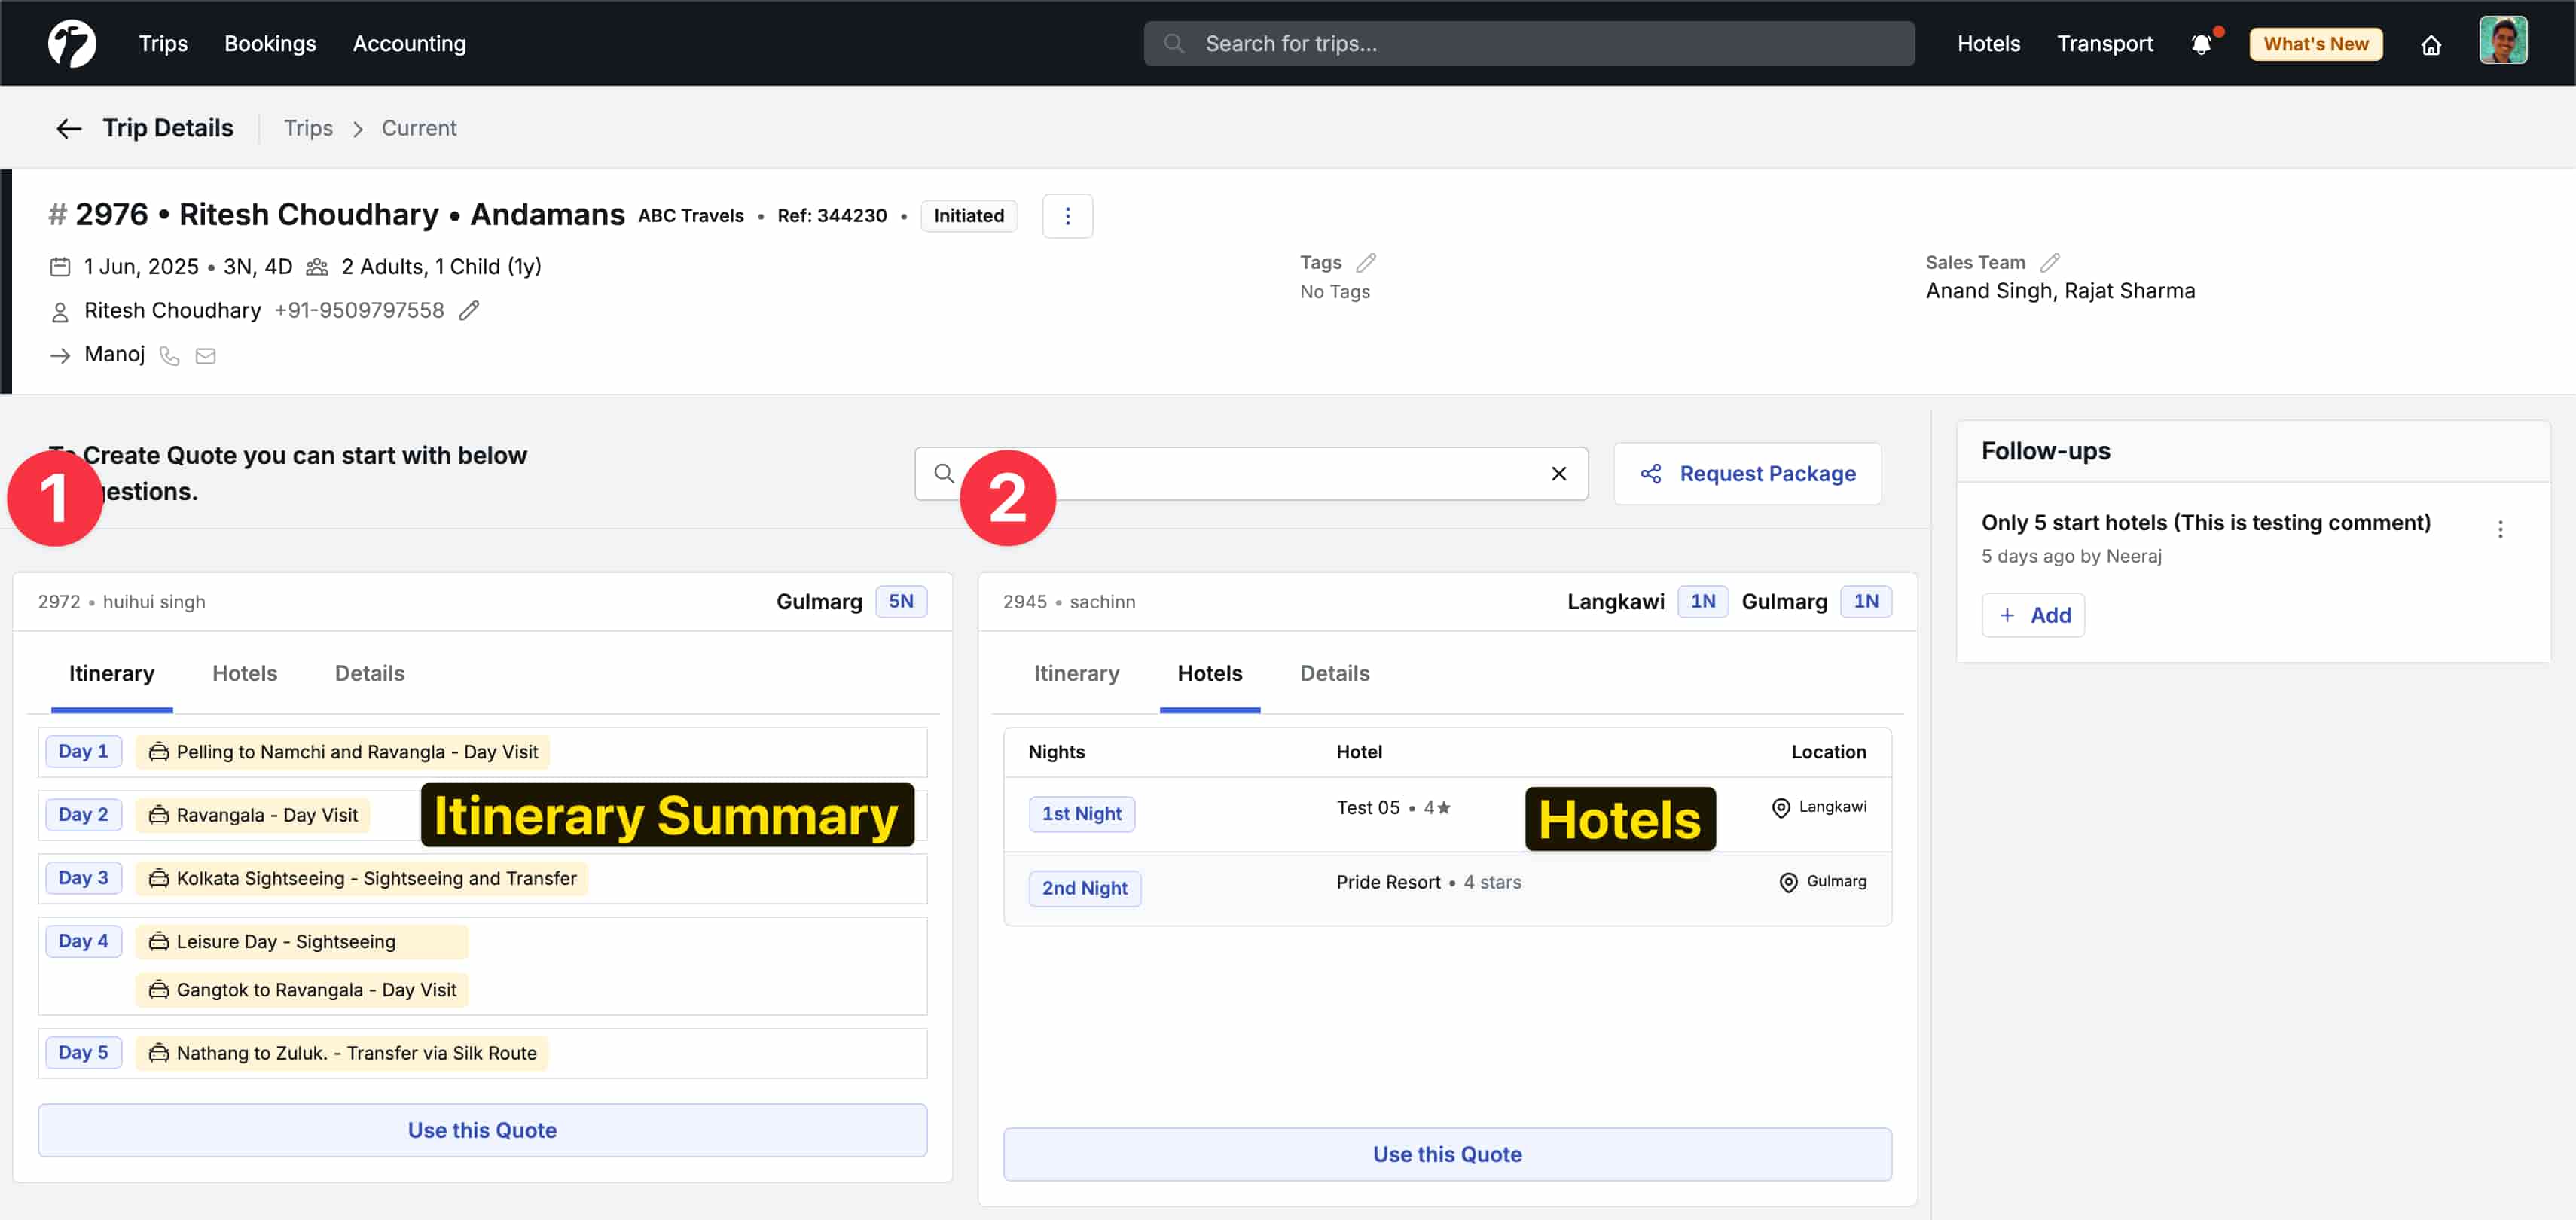Add a new follow-up with the Add button
The image size is (2576, 1220).
[2033, 615]
